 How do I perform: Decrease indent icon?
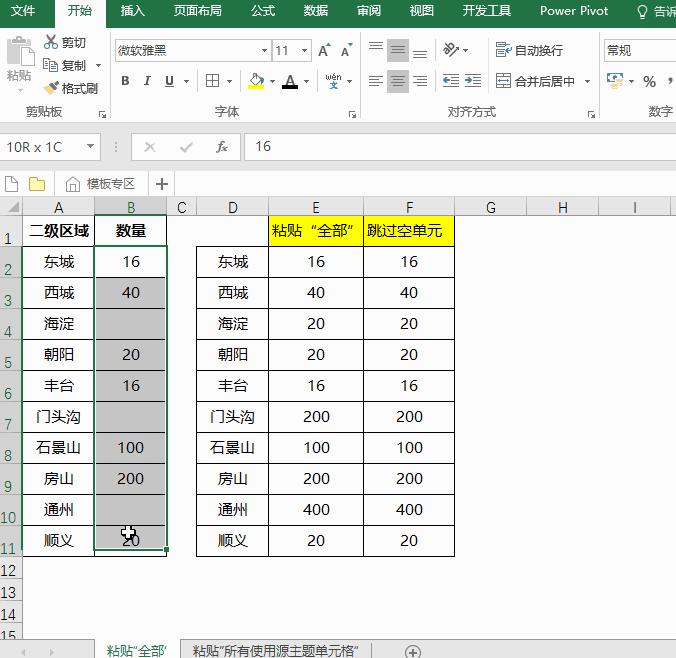point(451,81)
